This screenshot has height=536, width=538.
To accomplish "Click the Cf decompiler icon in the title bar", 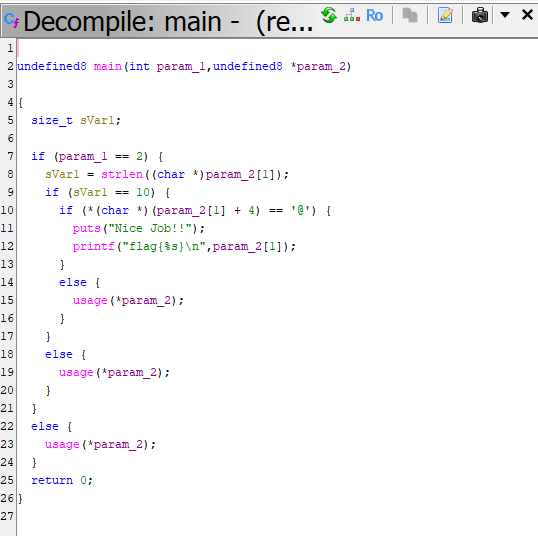I will point(11,20).
